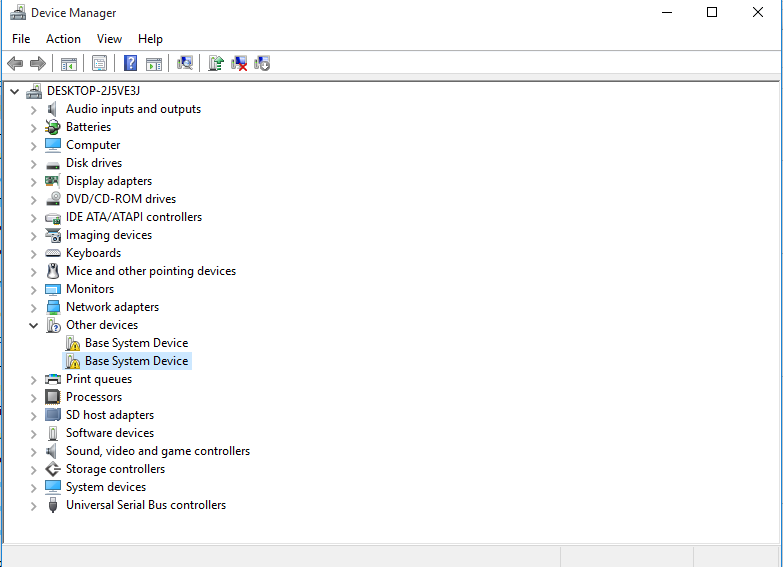783x567 pixels.
Task: Open the Help menu
Action: coord(150,39)
